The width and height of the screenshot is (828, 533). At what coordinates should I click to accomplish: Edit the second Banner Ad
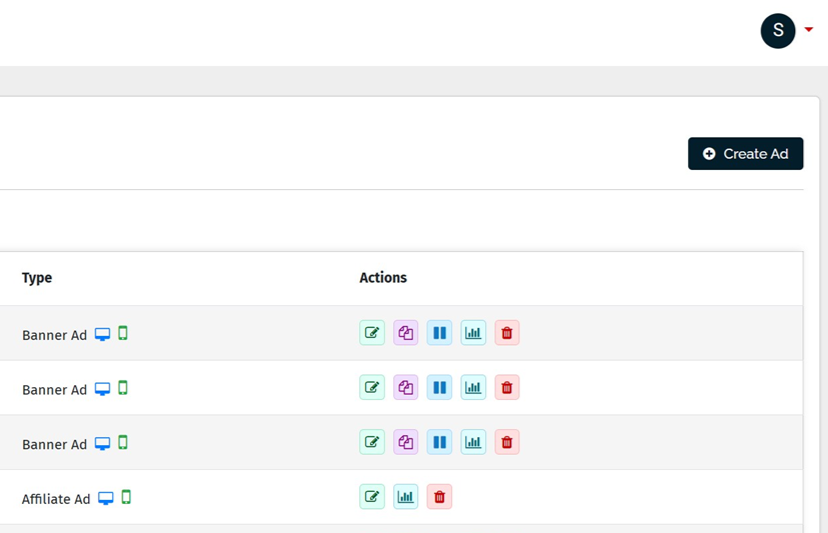tap(372, 388)
